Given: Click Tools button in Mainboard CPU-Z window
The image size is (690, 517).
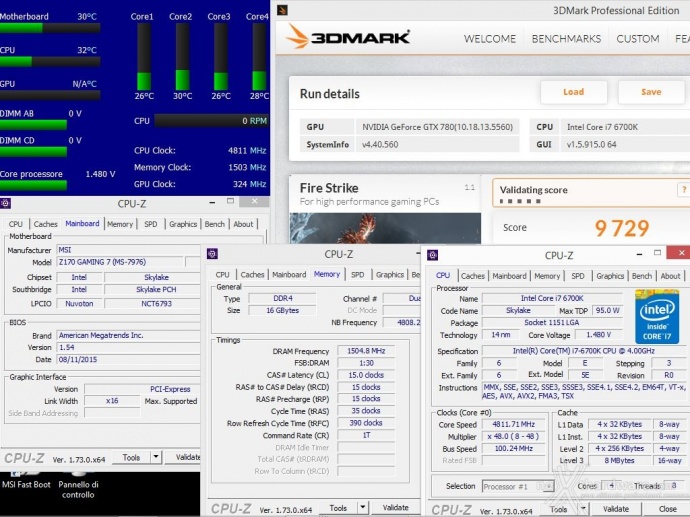Looking at the screenshot, I should pos(131,458).
